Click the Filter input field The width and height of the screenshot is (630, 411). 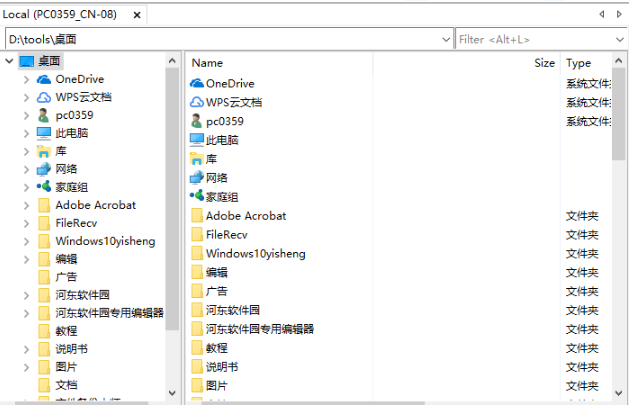[533, 39]
